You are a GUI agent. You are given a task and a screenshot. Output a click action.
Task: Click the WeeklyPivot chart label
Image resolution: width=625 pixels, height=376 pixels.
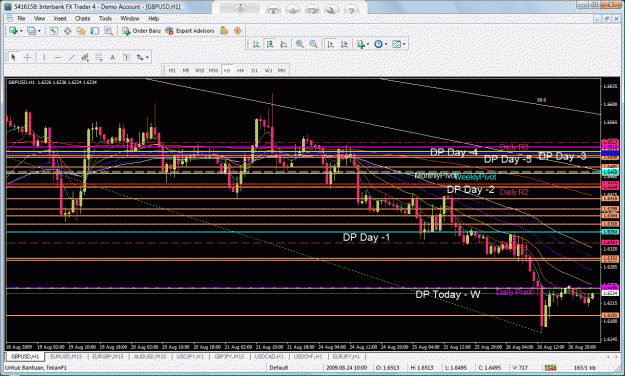point(476,177)
